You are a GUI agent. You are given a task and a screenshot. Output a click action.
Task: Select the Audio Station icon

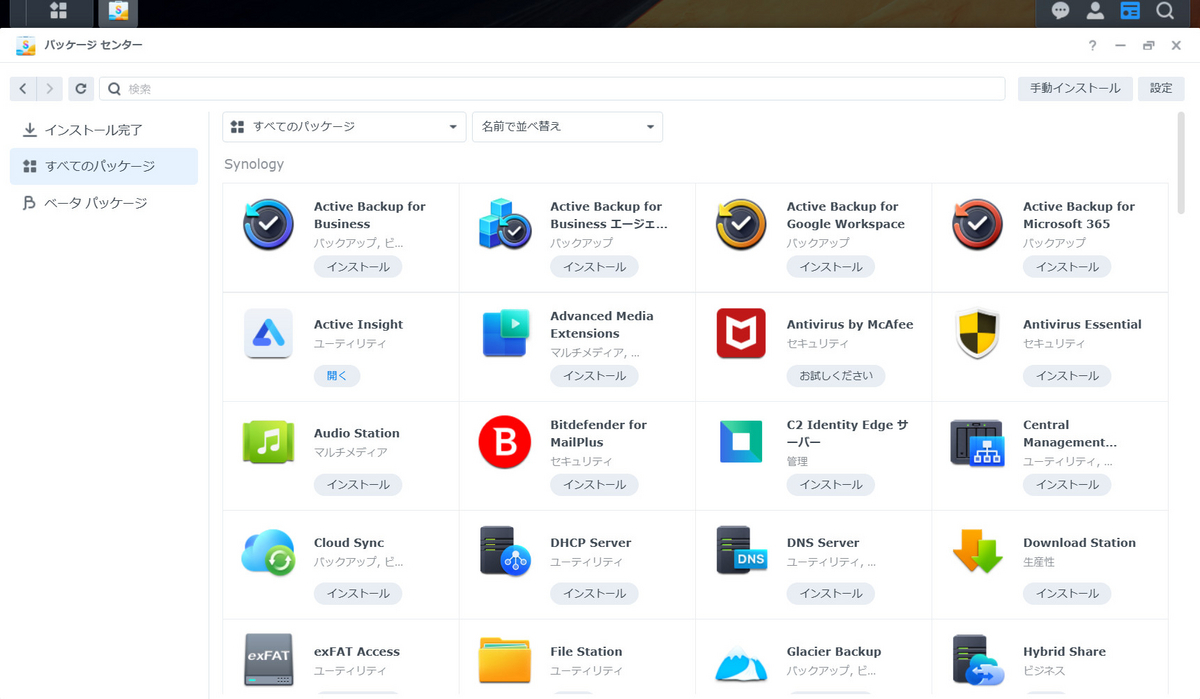pos(268,442)
